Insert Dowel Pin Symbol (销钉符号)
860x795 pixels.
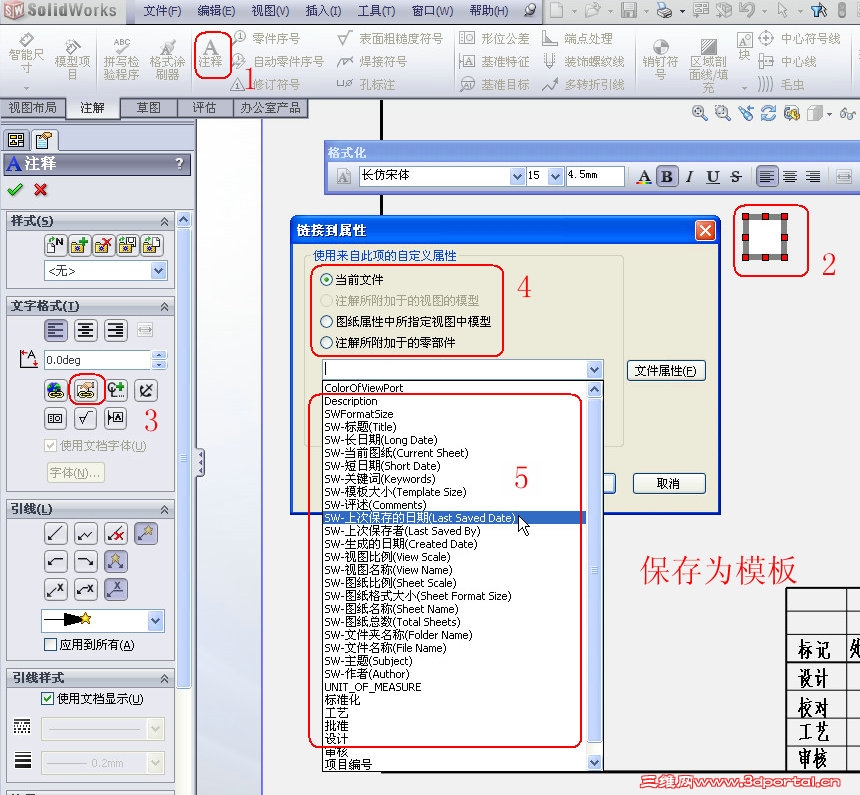[660, 59]
